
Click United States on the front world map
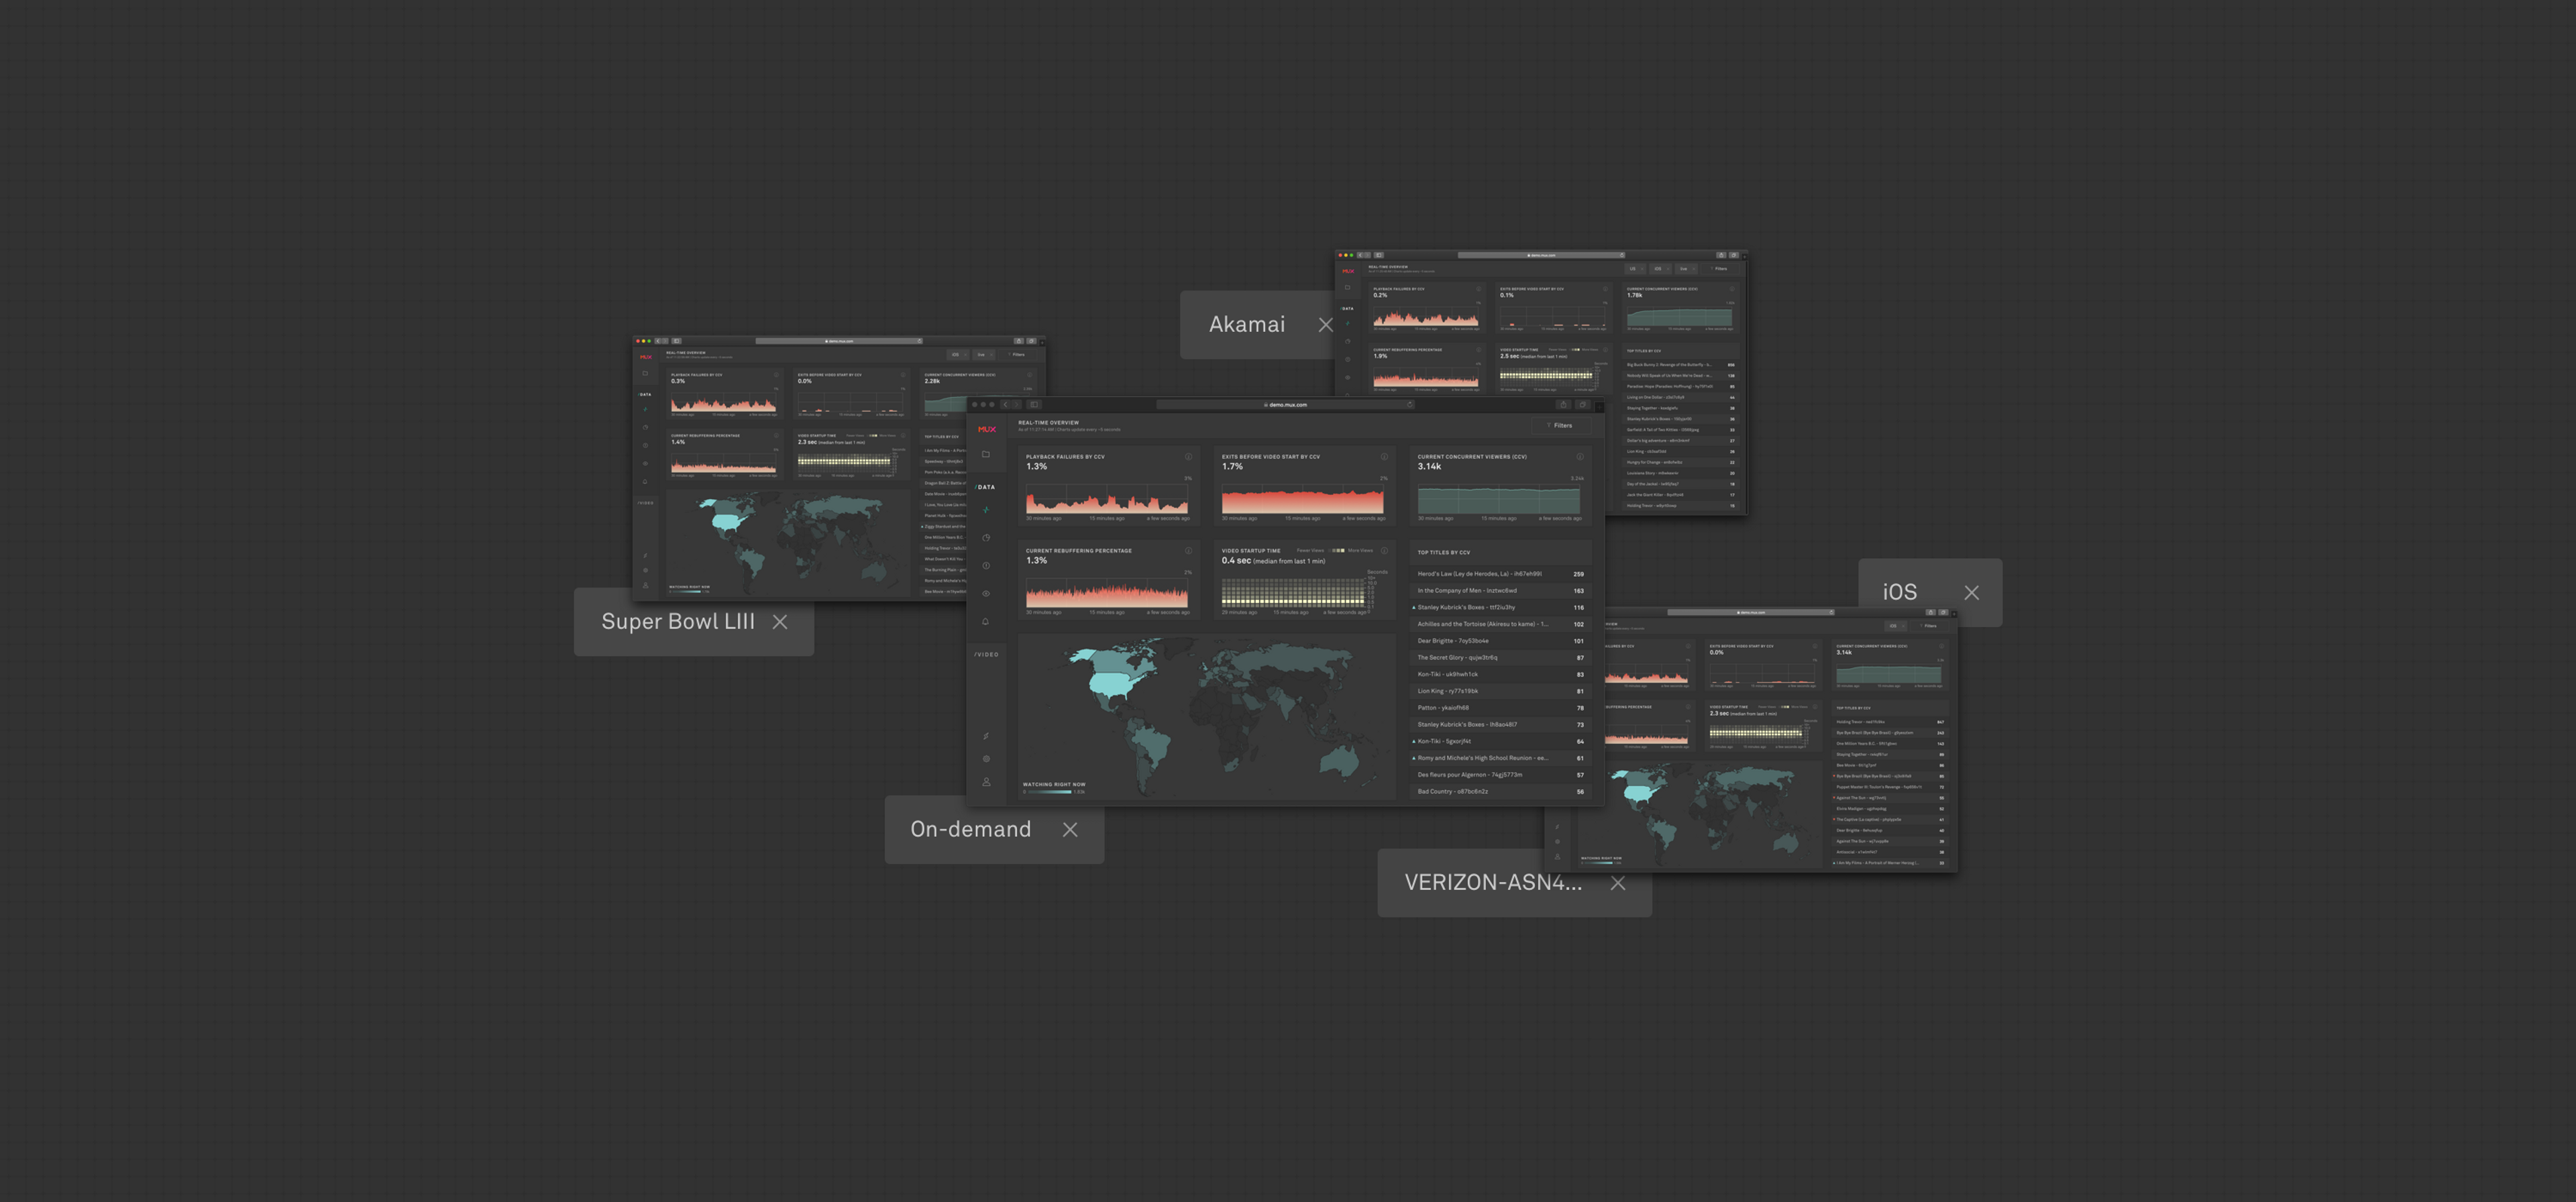pos(1110,684)
